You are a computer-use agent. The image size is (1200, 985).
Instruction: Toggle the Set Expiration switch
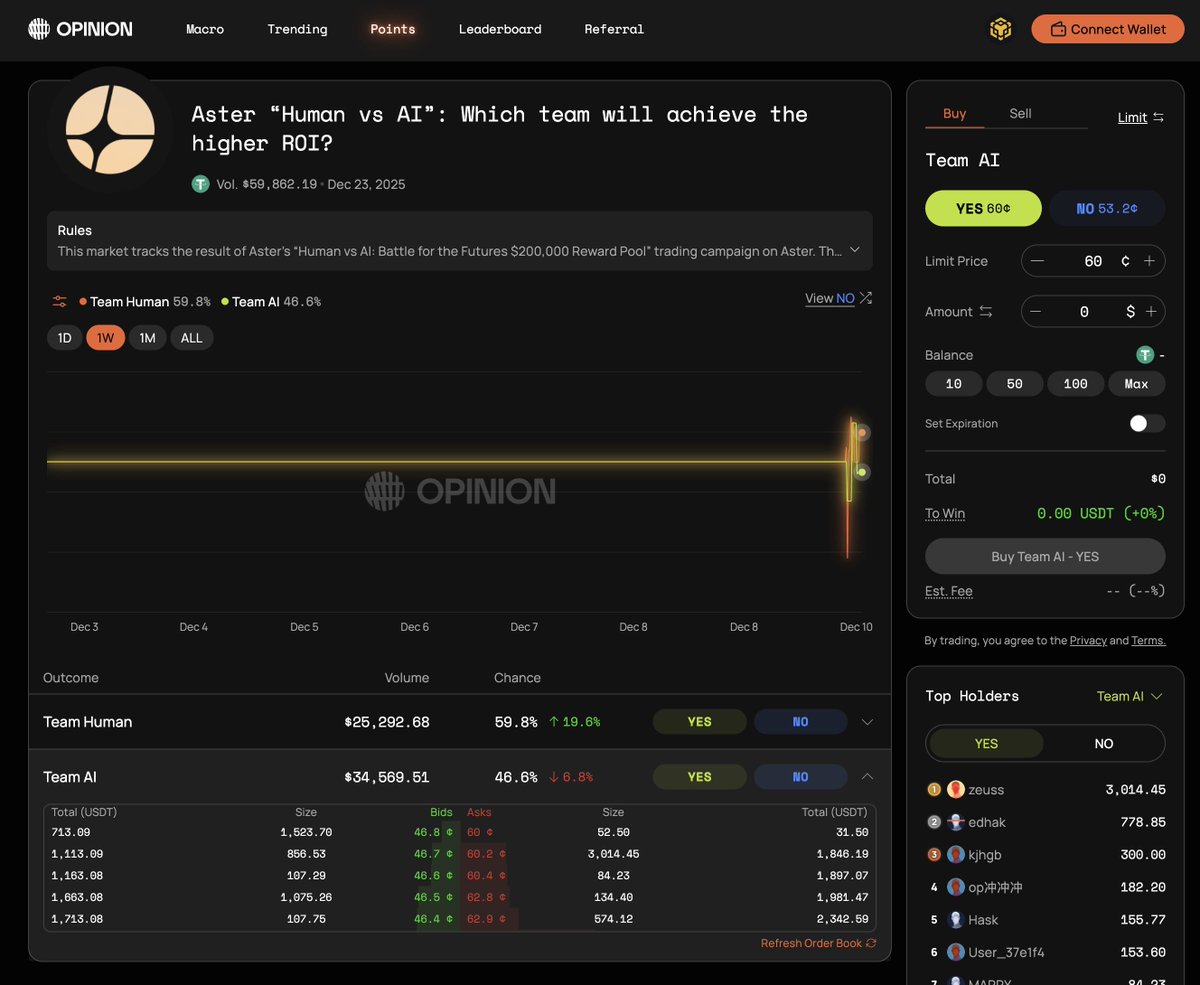pos(1147,423)
